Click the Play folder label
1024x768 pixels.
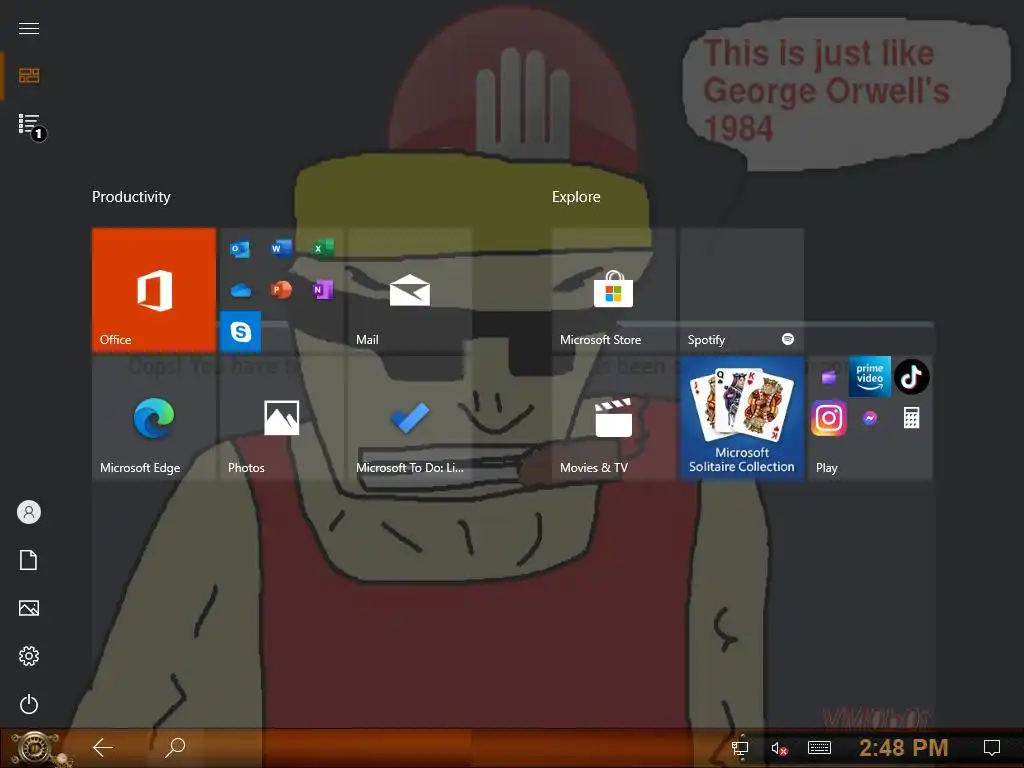click(827, 468)
